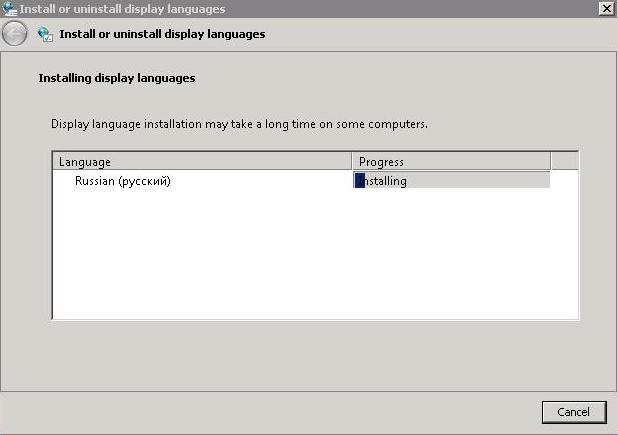Image resolution: width=618 pixels, height=435 pixels.
Task: Click the empty area of the language list
Action: click(x=315, y=254)
